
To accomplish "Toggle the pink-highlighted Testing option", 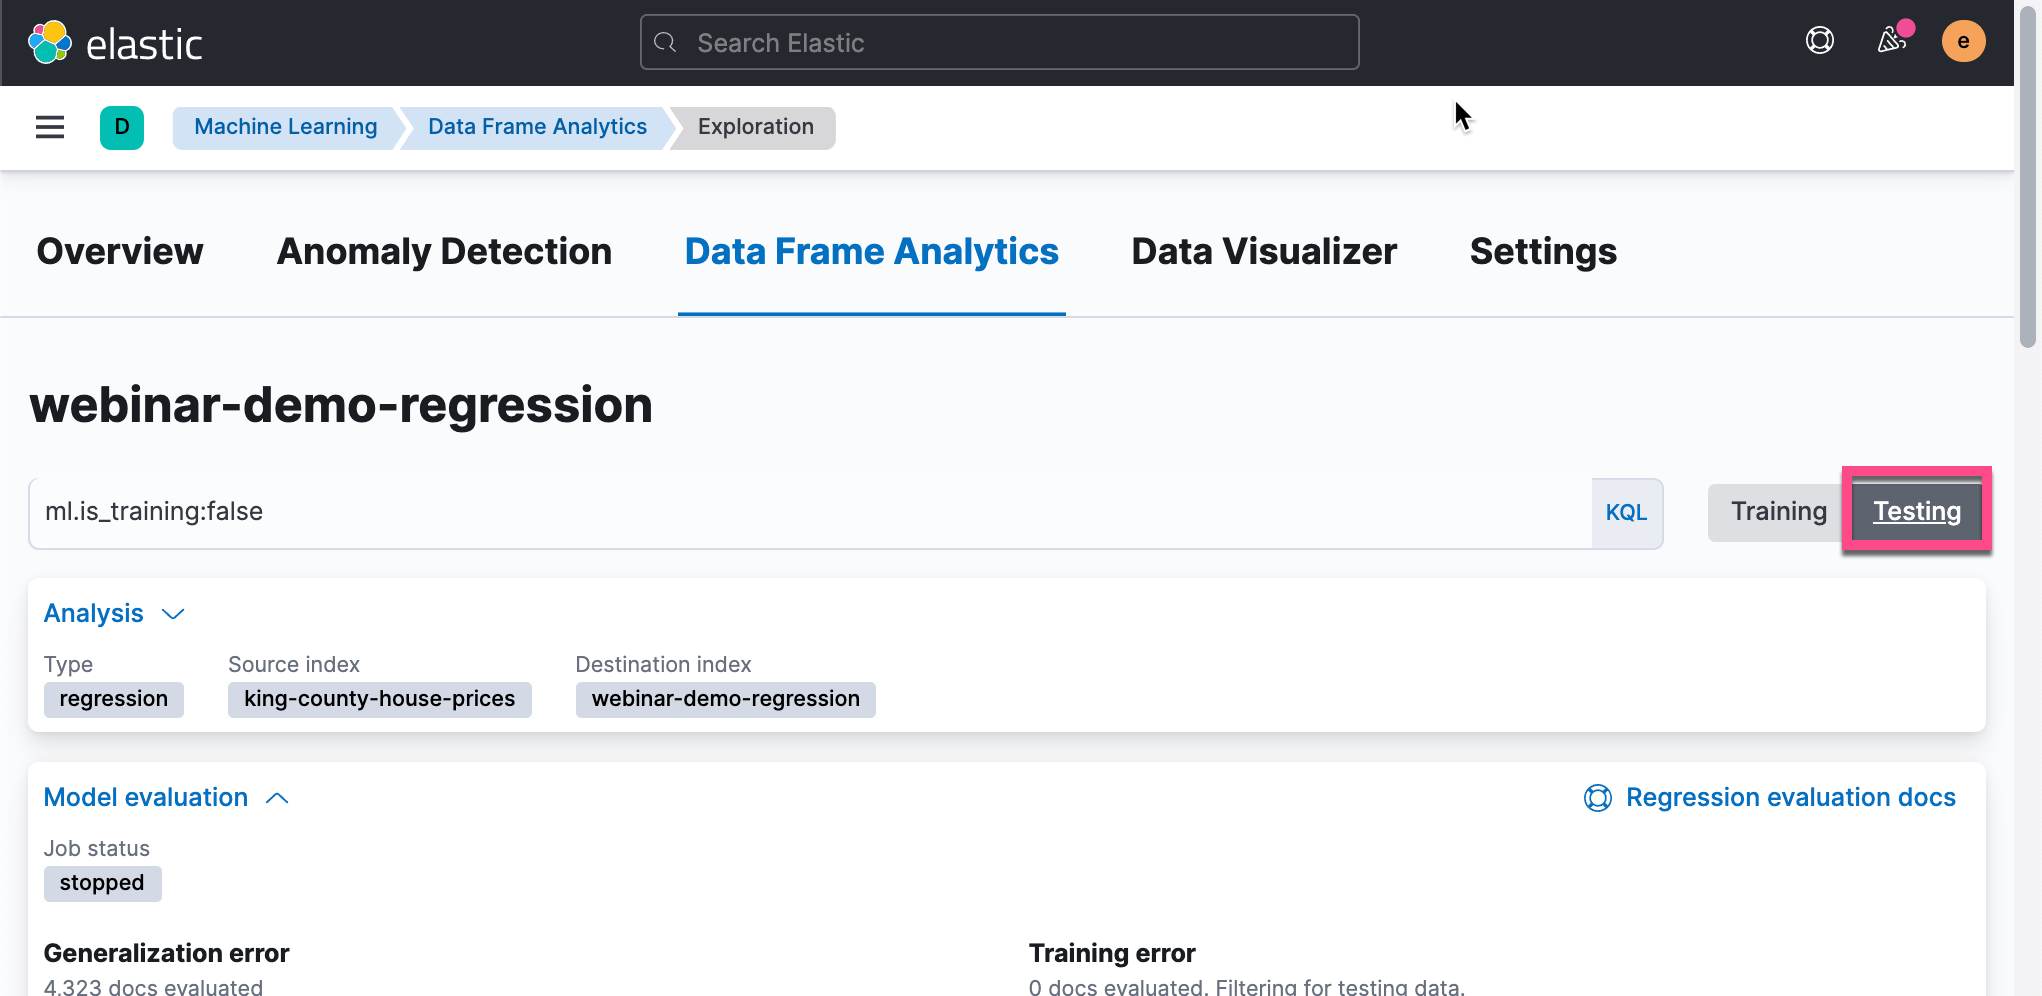I will [x=1916, y=511].
